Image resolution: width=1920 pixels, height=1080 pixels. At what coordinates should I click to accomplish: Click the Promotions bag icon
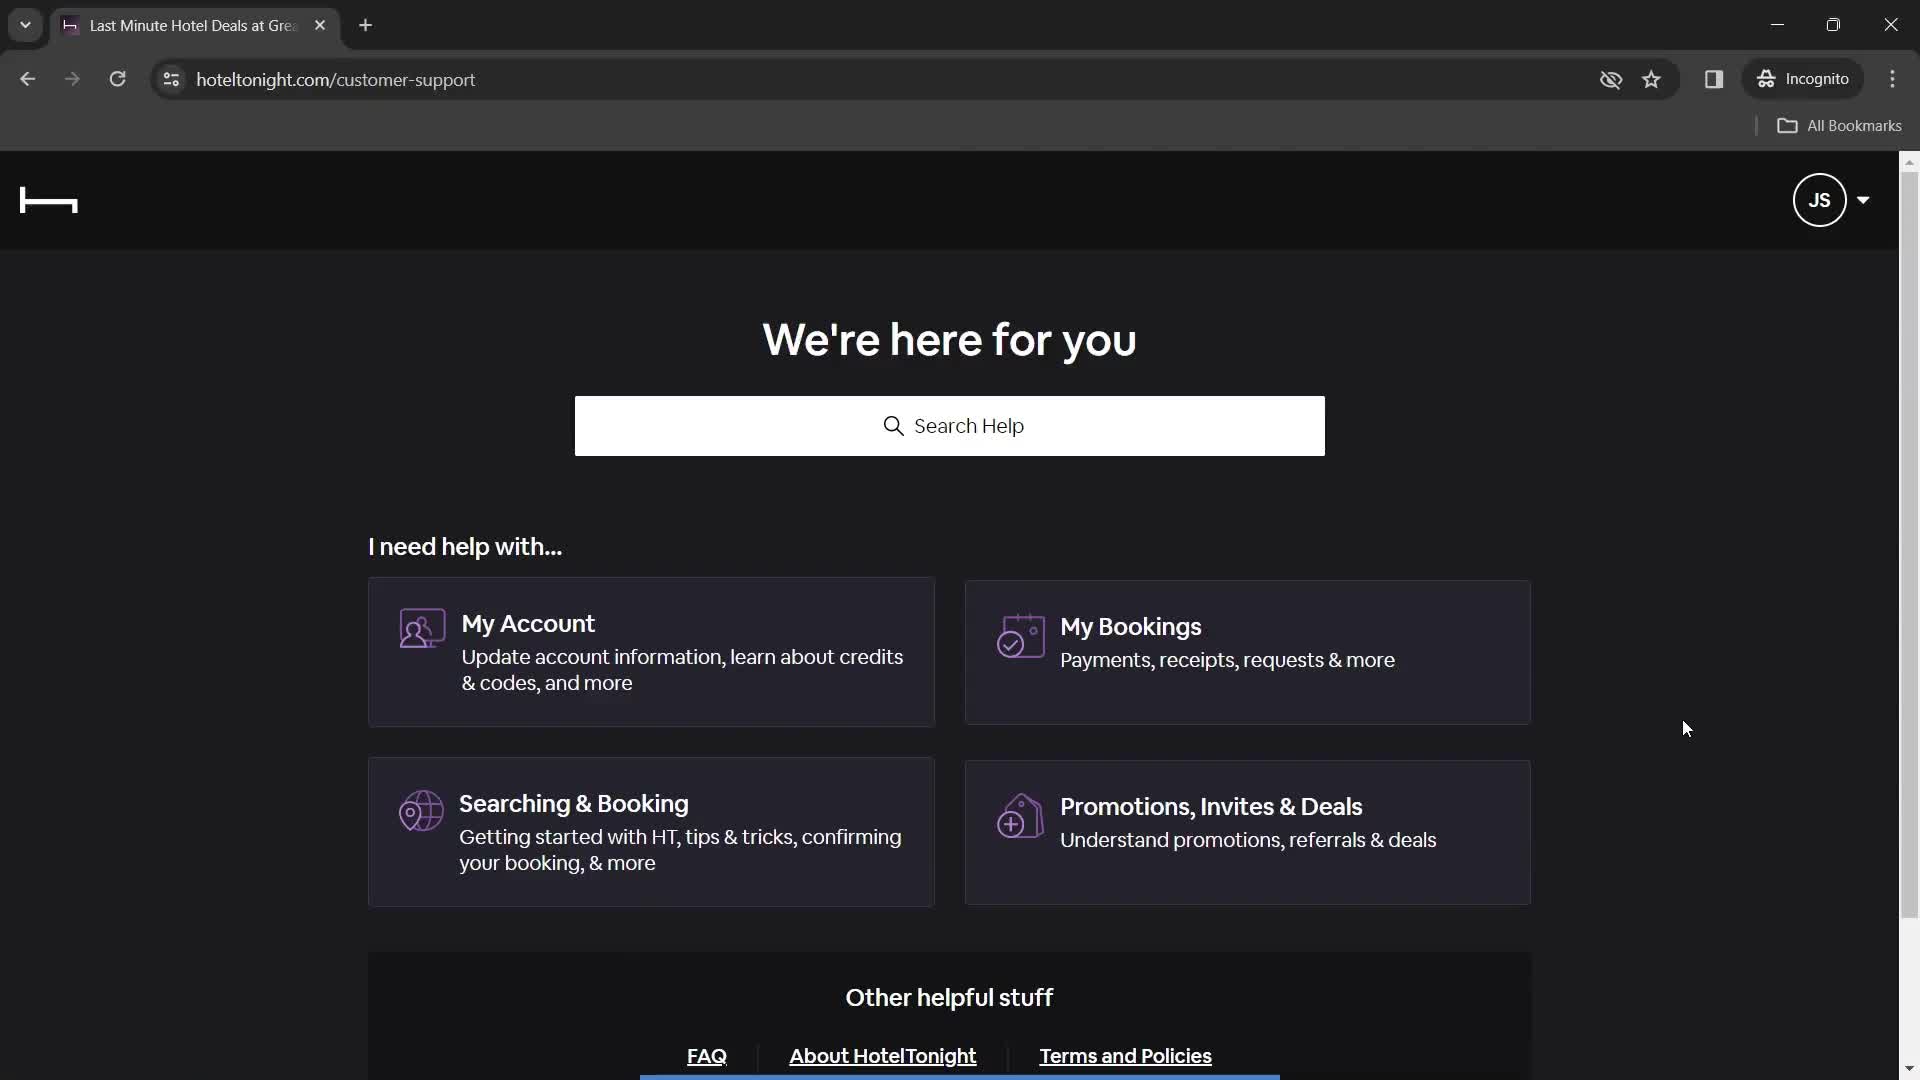click(x=1020, y=816)
